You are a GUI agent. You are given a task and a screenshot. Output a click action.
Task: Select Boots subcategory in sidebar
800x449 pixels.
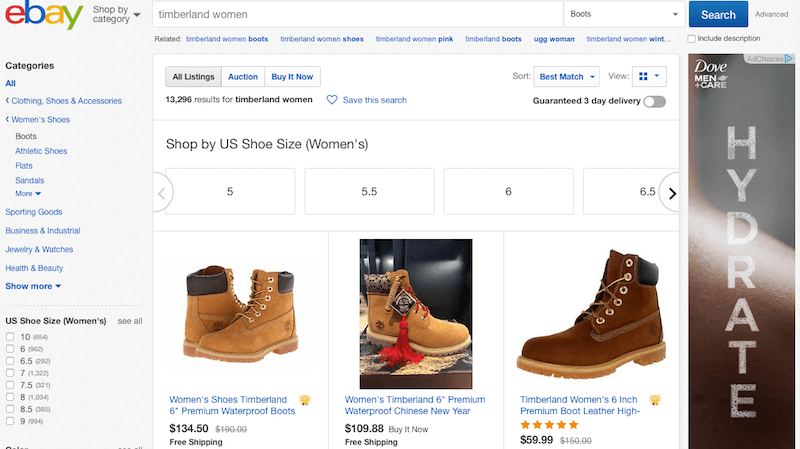26,136
